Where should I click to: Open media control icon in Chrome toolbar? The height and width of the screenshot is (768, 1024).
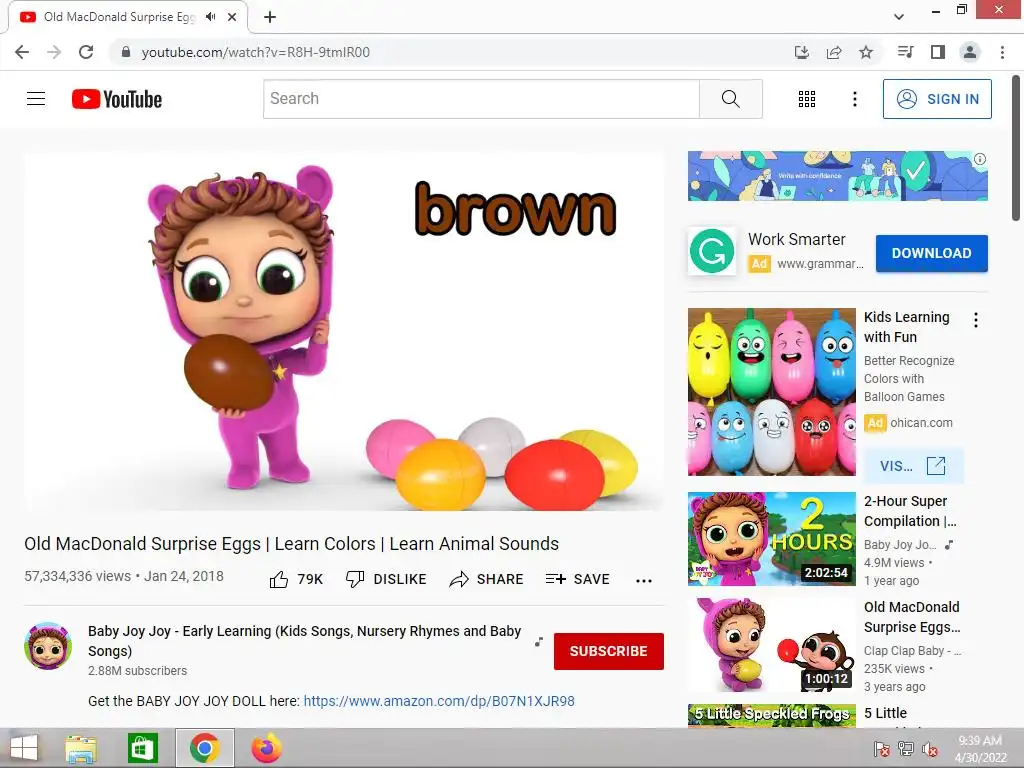pyautogui.click(x=905, y=52)
